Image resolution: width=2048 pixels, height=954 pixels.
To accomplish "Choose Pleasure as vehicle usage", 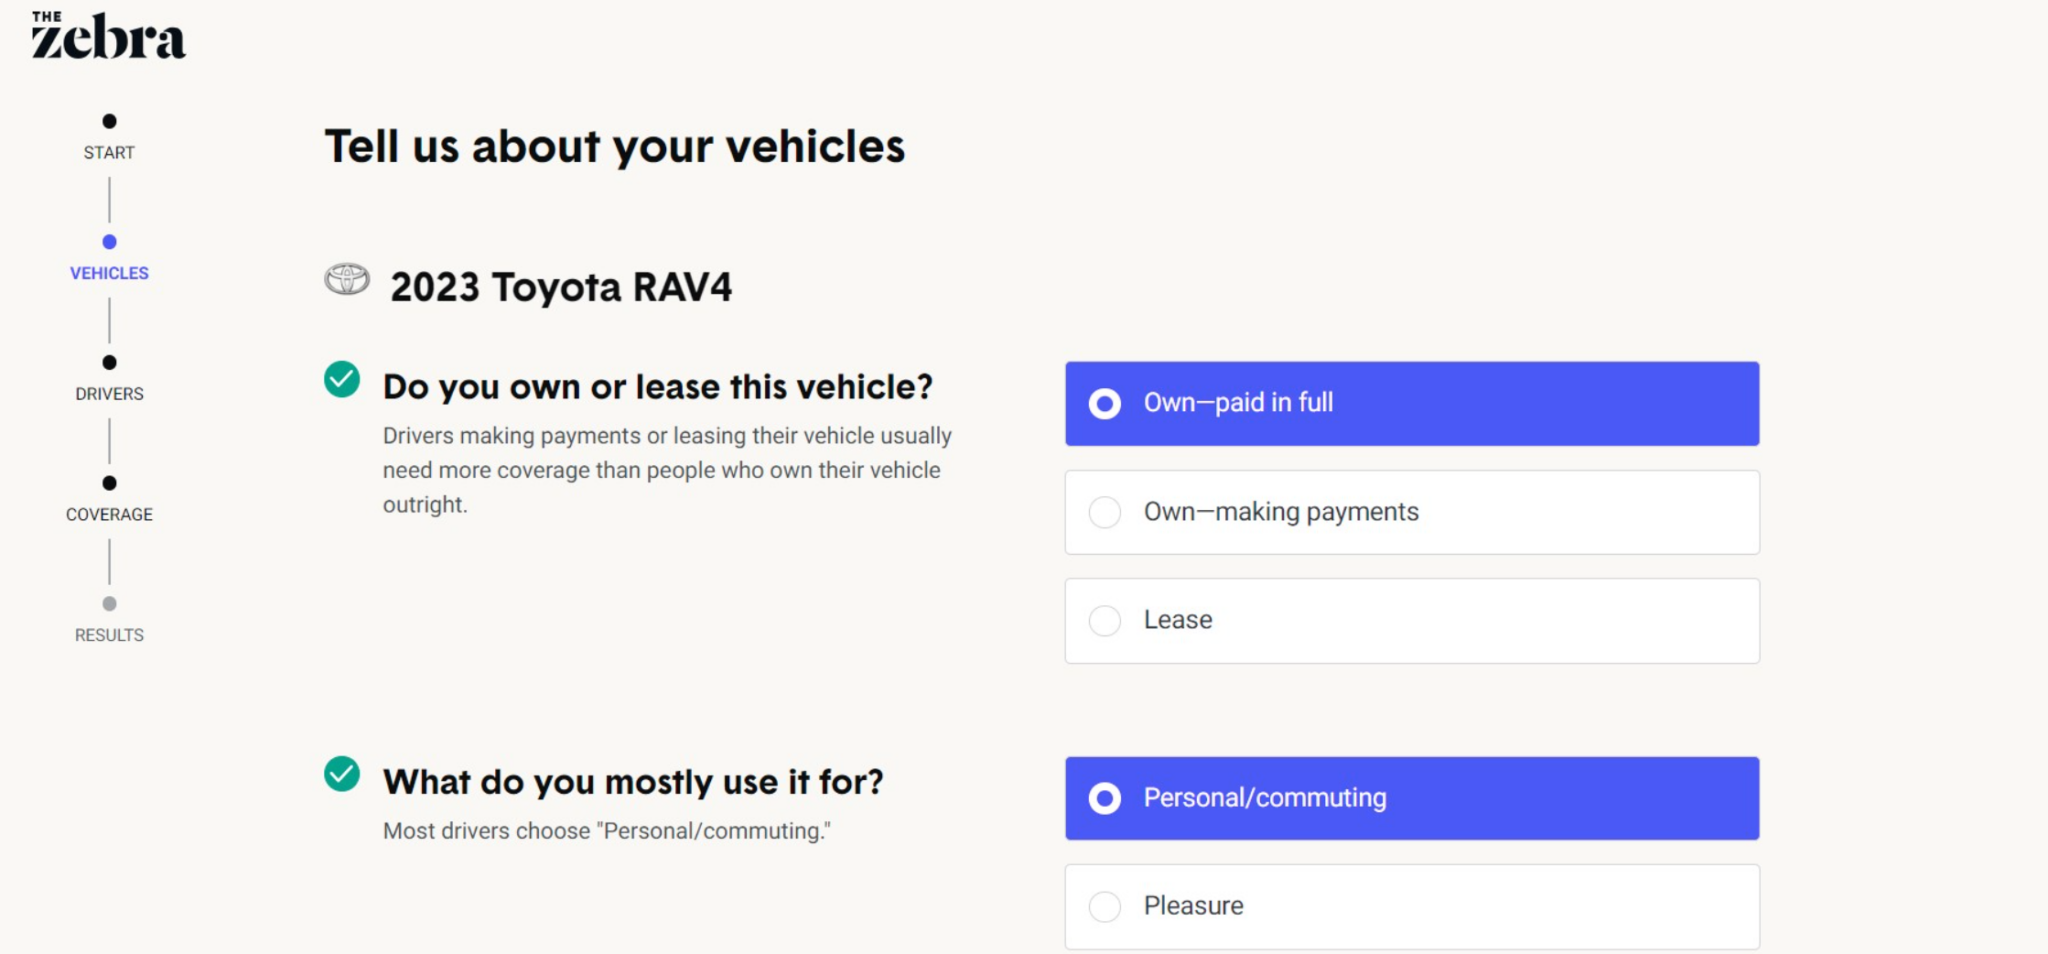I will 1412,905.
